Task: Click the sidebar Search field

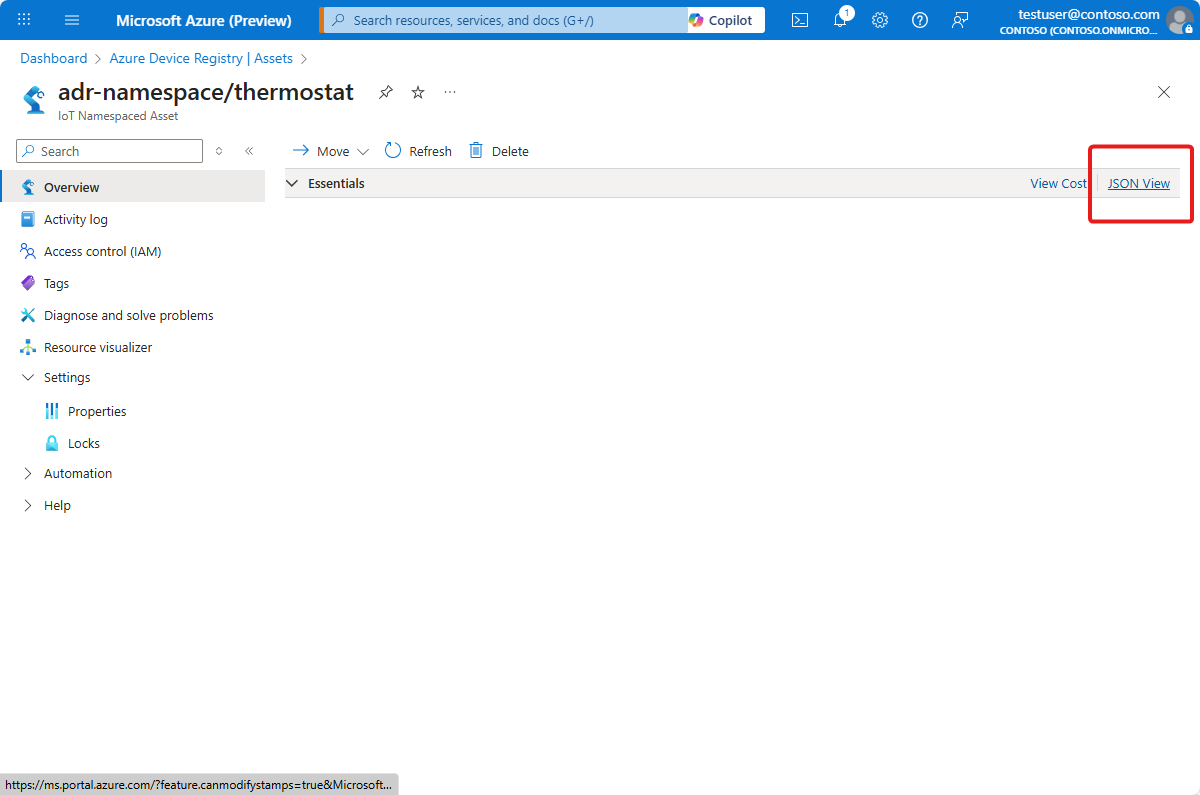Action: tap(110, 151)
